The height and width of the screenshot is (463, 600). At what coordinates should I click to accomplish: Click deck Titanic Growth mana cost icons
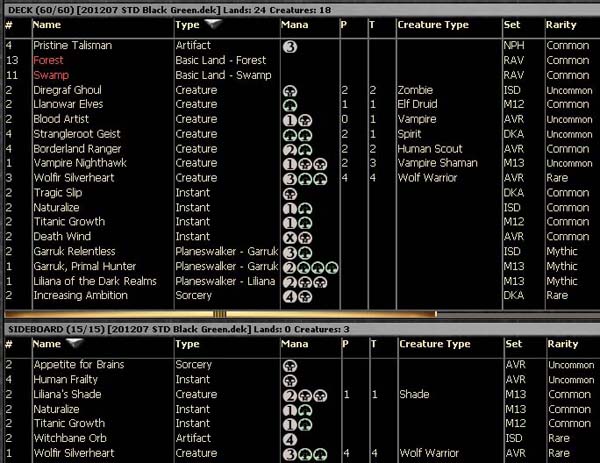coord(297,223)
